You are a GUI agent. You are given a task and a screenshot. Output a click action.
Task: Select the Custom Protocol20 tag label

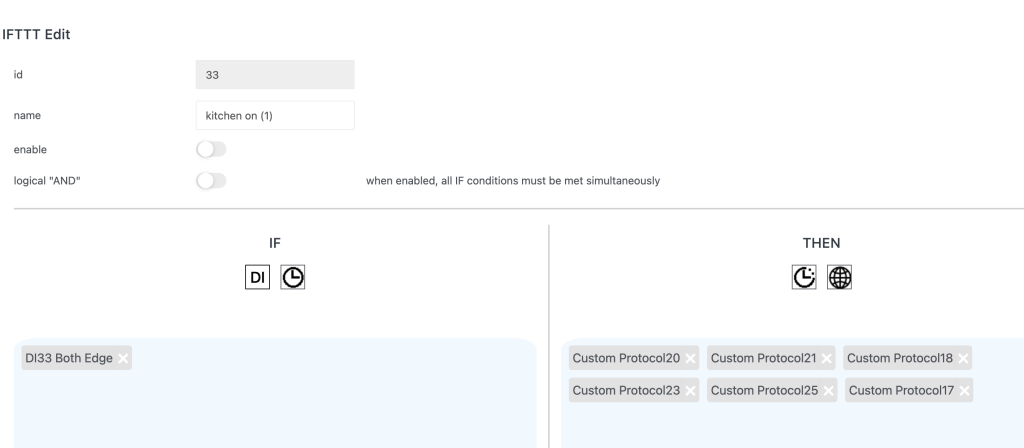626,359
